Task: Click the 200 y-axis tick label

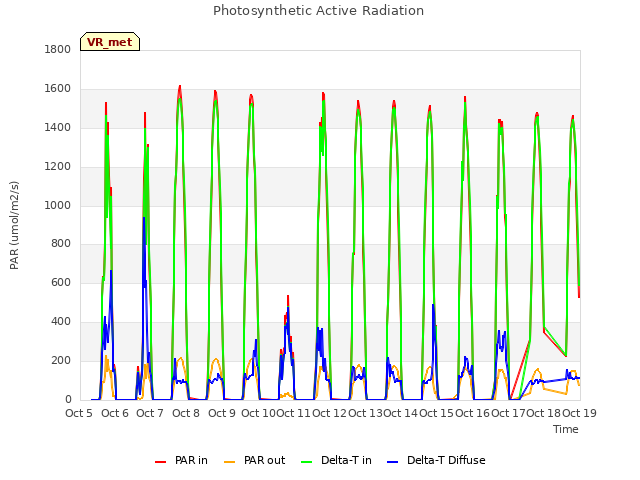Action: [x=61, y=360]
